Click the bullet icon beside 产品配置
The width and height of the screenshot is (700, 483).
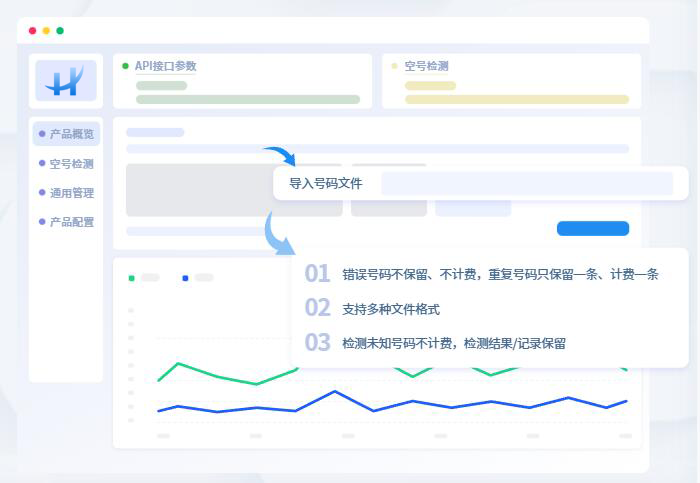click(42, 222)
